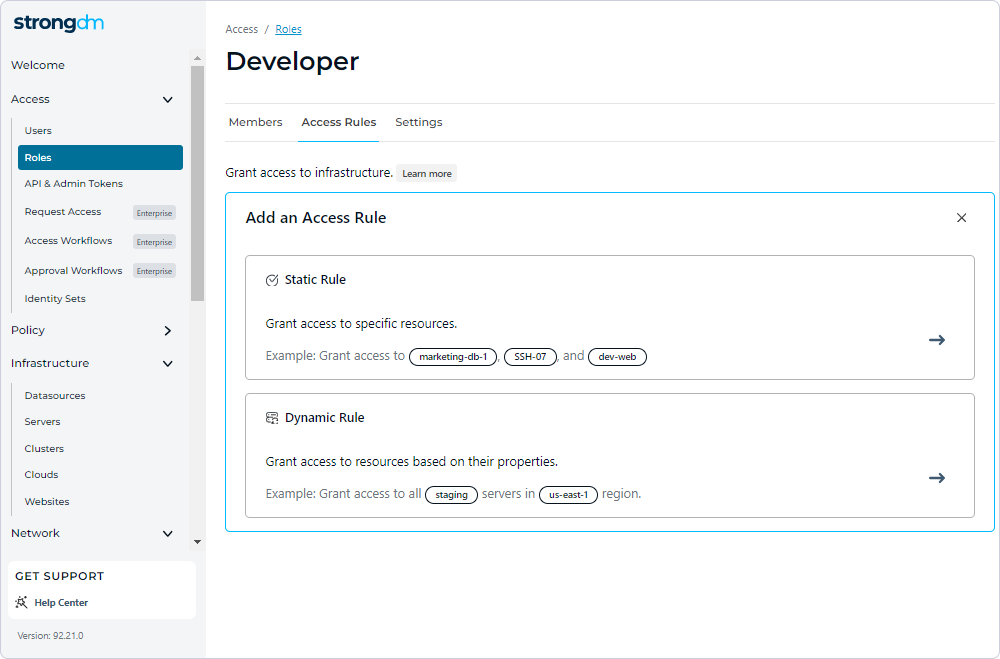Image resolution: width=1000 pixels, height=659 pixels.
Task: Click the Dynamic Rule arrow icon
Action: click(936, 478)
